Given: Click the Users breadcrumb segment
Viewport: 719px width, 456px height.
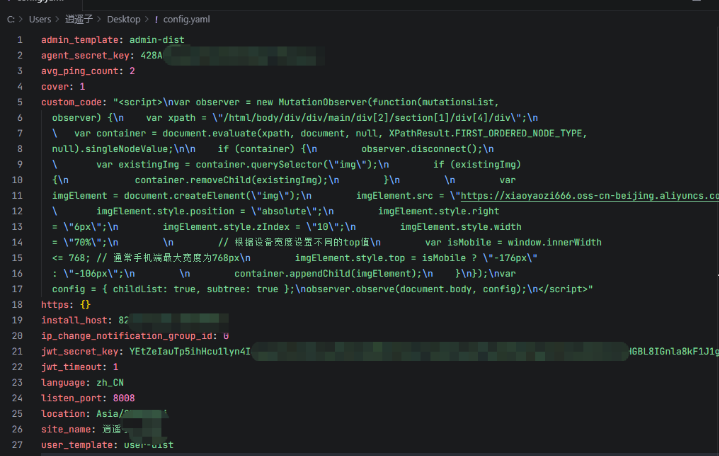Looking at the screenshot, I should pyautogui.click(x=40, y=19).
